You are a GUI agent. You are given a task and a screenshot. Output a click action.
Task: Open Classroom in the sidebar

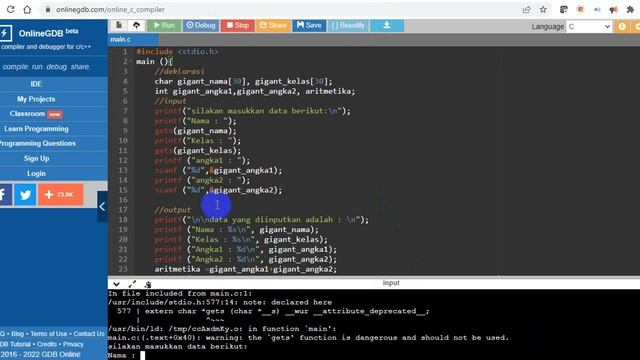36,114
